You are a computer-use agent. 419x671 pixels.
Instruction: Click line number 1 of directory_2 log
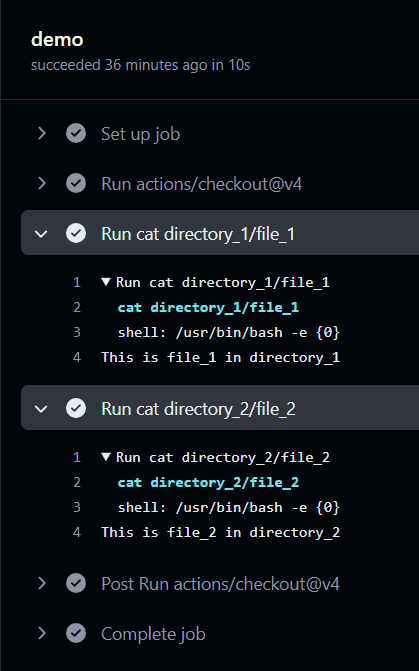point(77,457)
